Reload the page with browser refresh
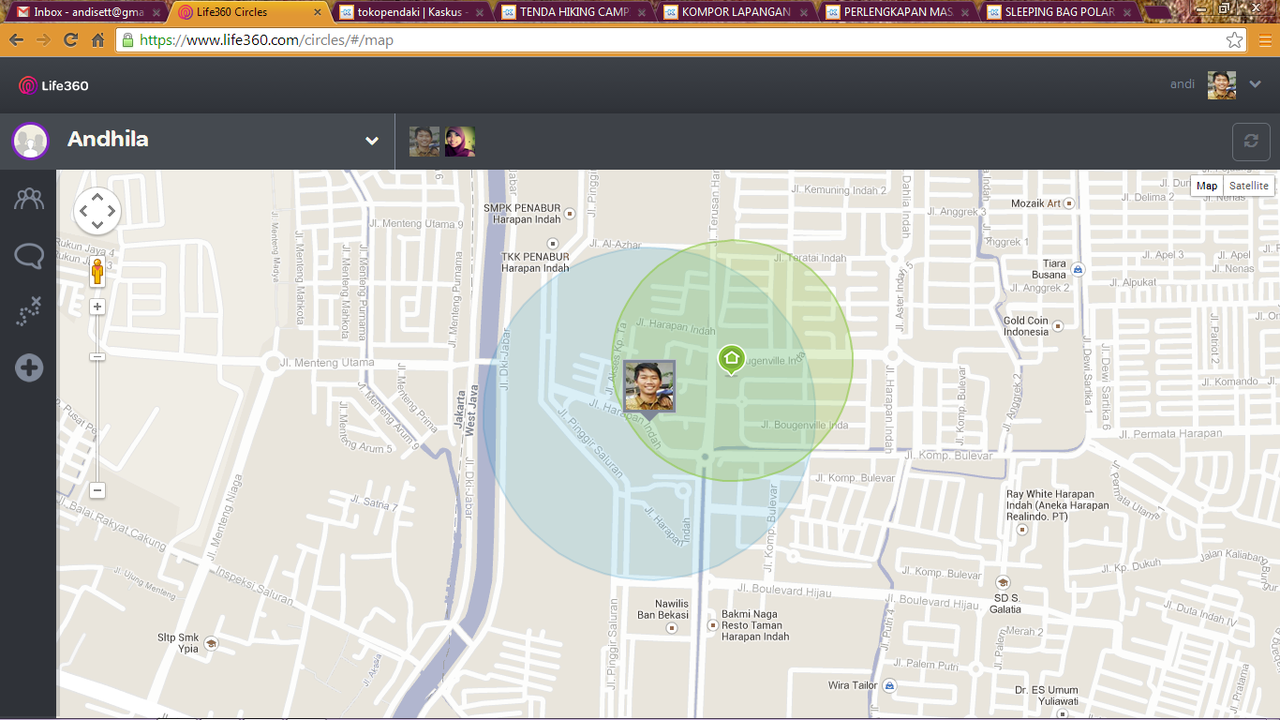This screenshot has width=1280, height=720. click(x=70, y=40)
